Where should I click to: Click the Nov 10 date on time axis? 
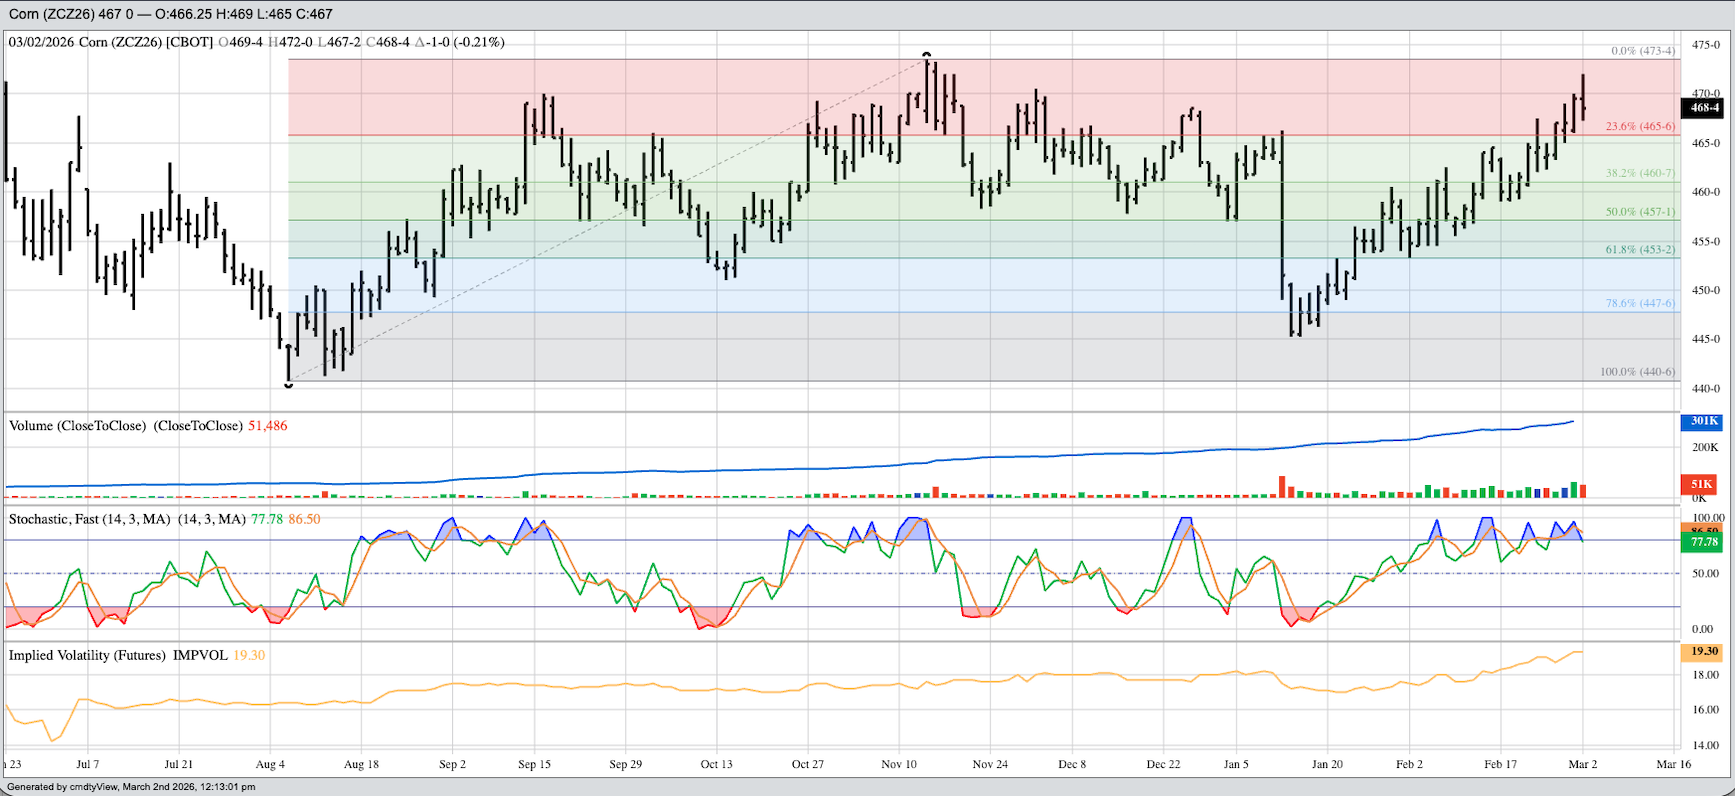(899, 764)
